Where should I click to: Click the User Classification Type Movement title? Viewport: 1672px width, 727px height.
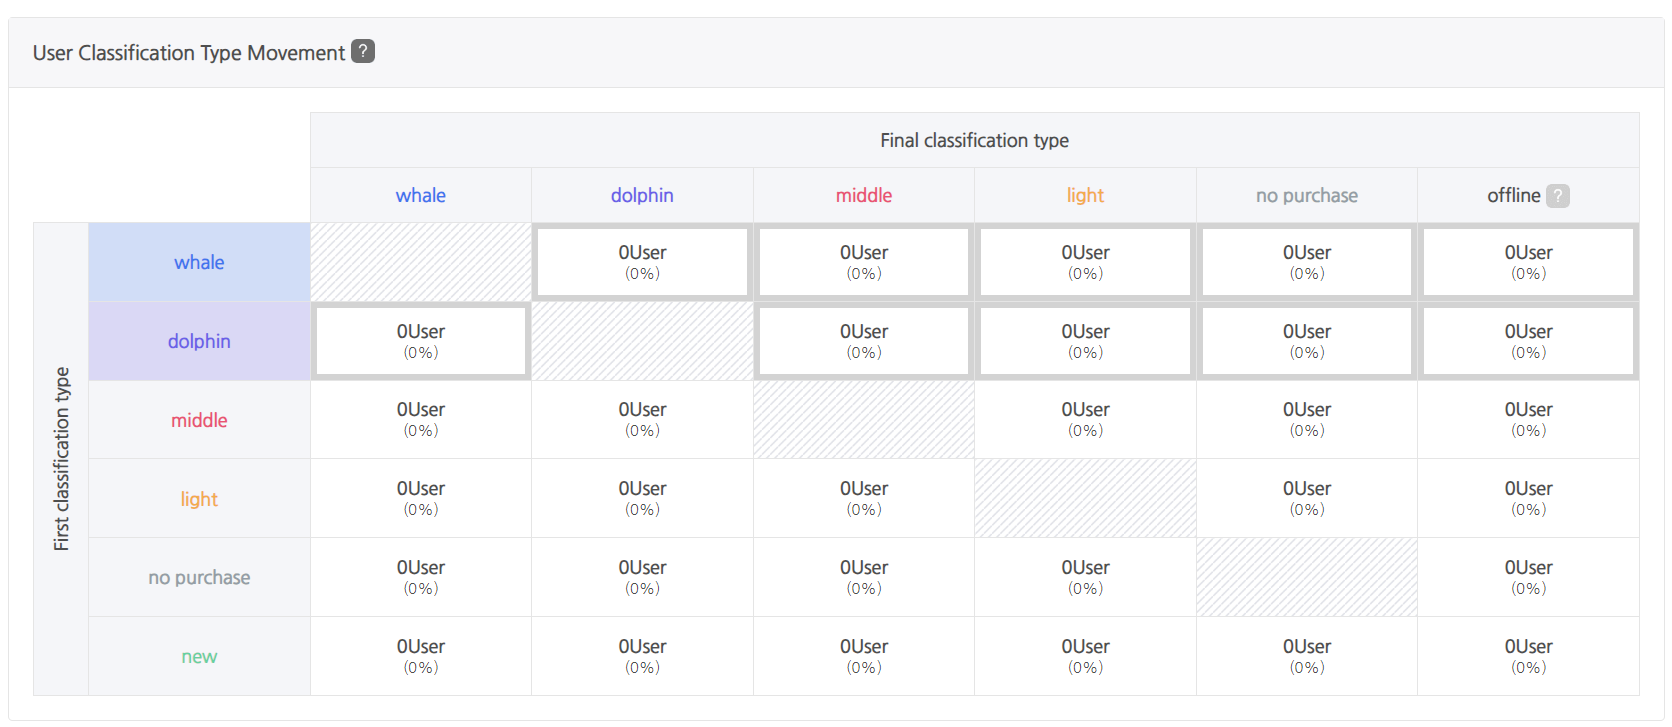coord(189,53)
